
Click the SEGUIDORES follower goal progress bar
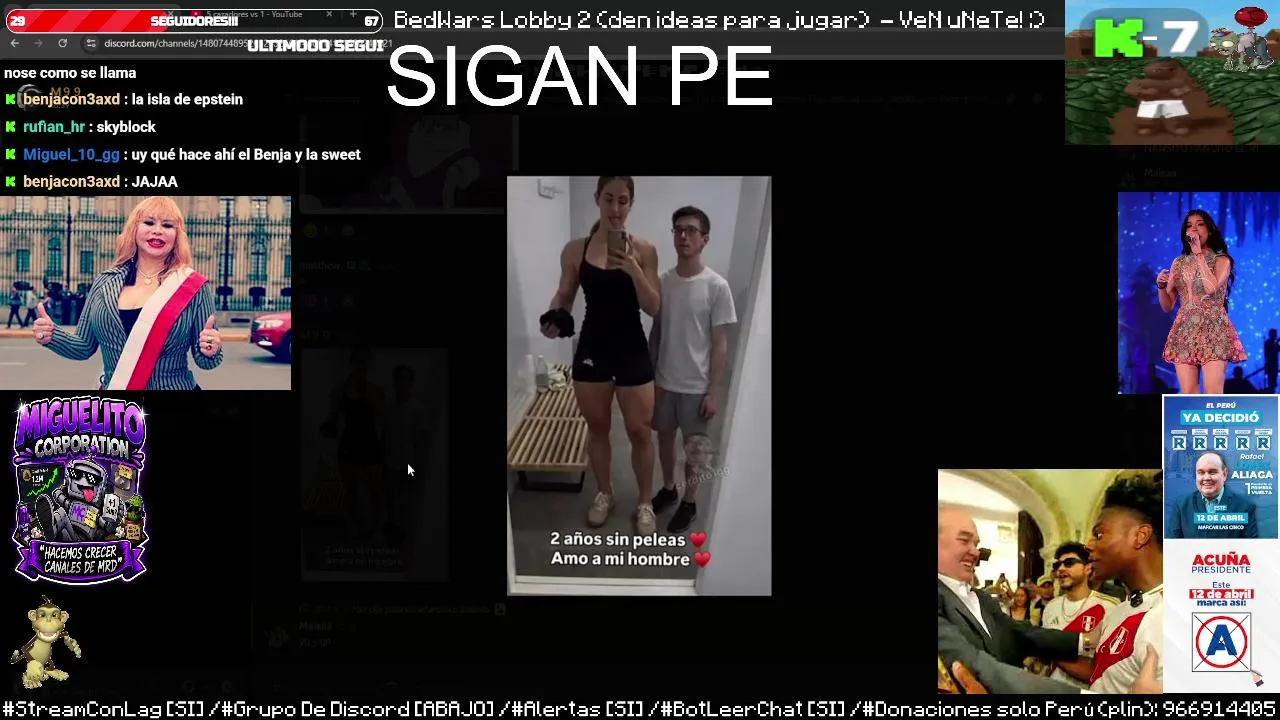194,21
